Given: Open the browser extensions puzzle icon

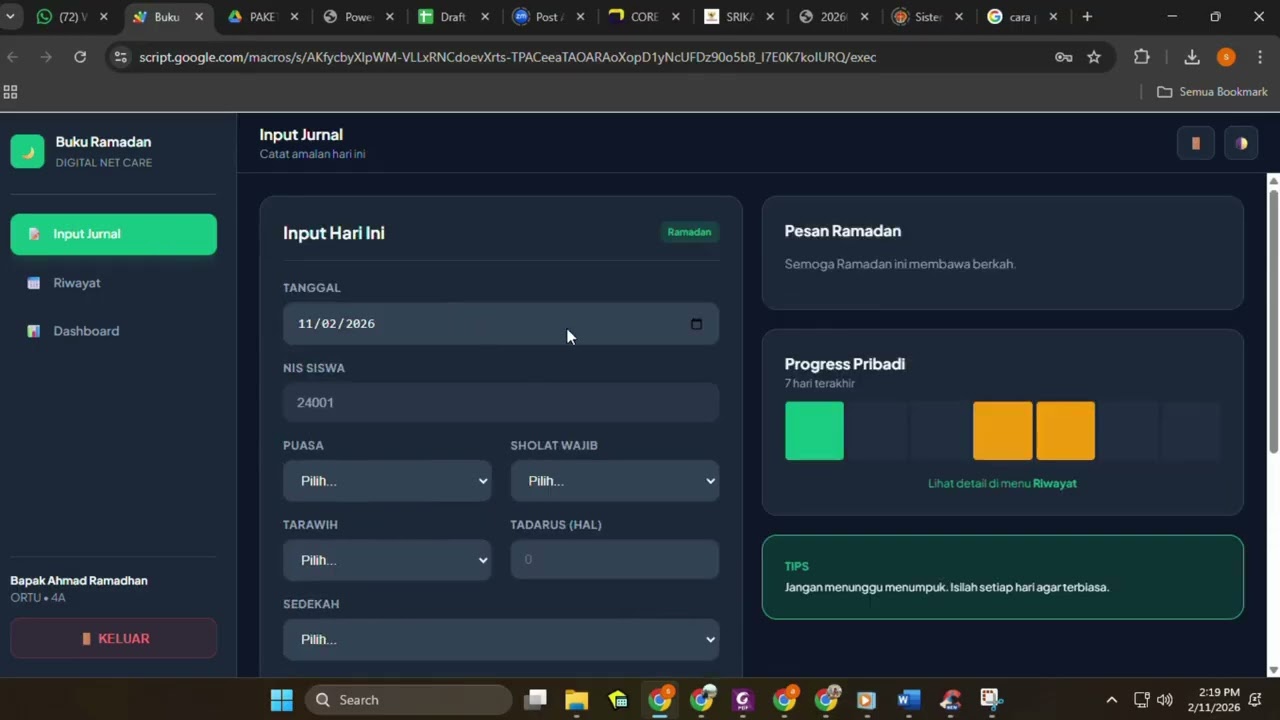Looking at the screenshot, I should pyautogui.click(x=1142, y=57).
